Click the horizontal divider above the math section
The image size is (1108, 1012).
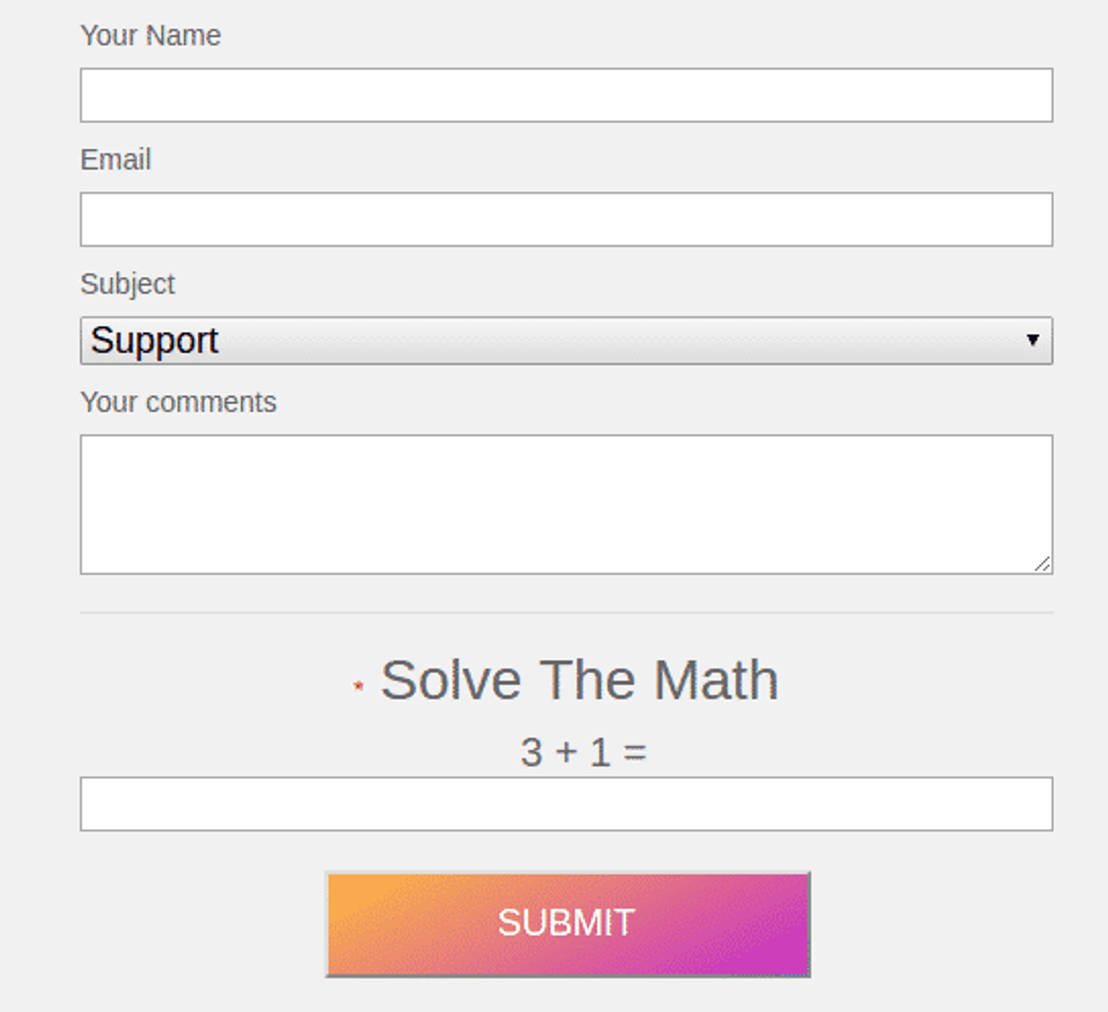pos(566,612)
